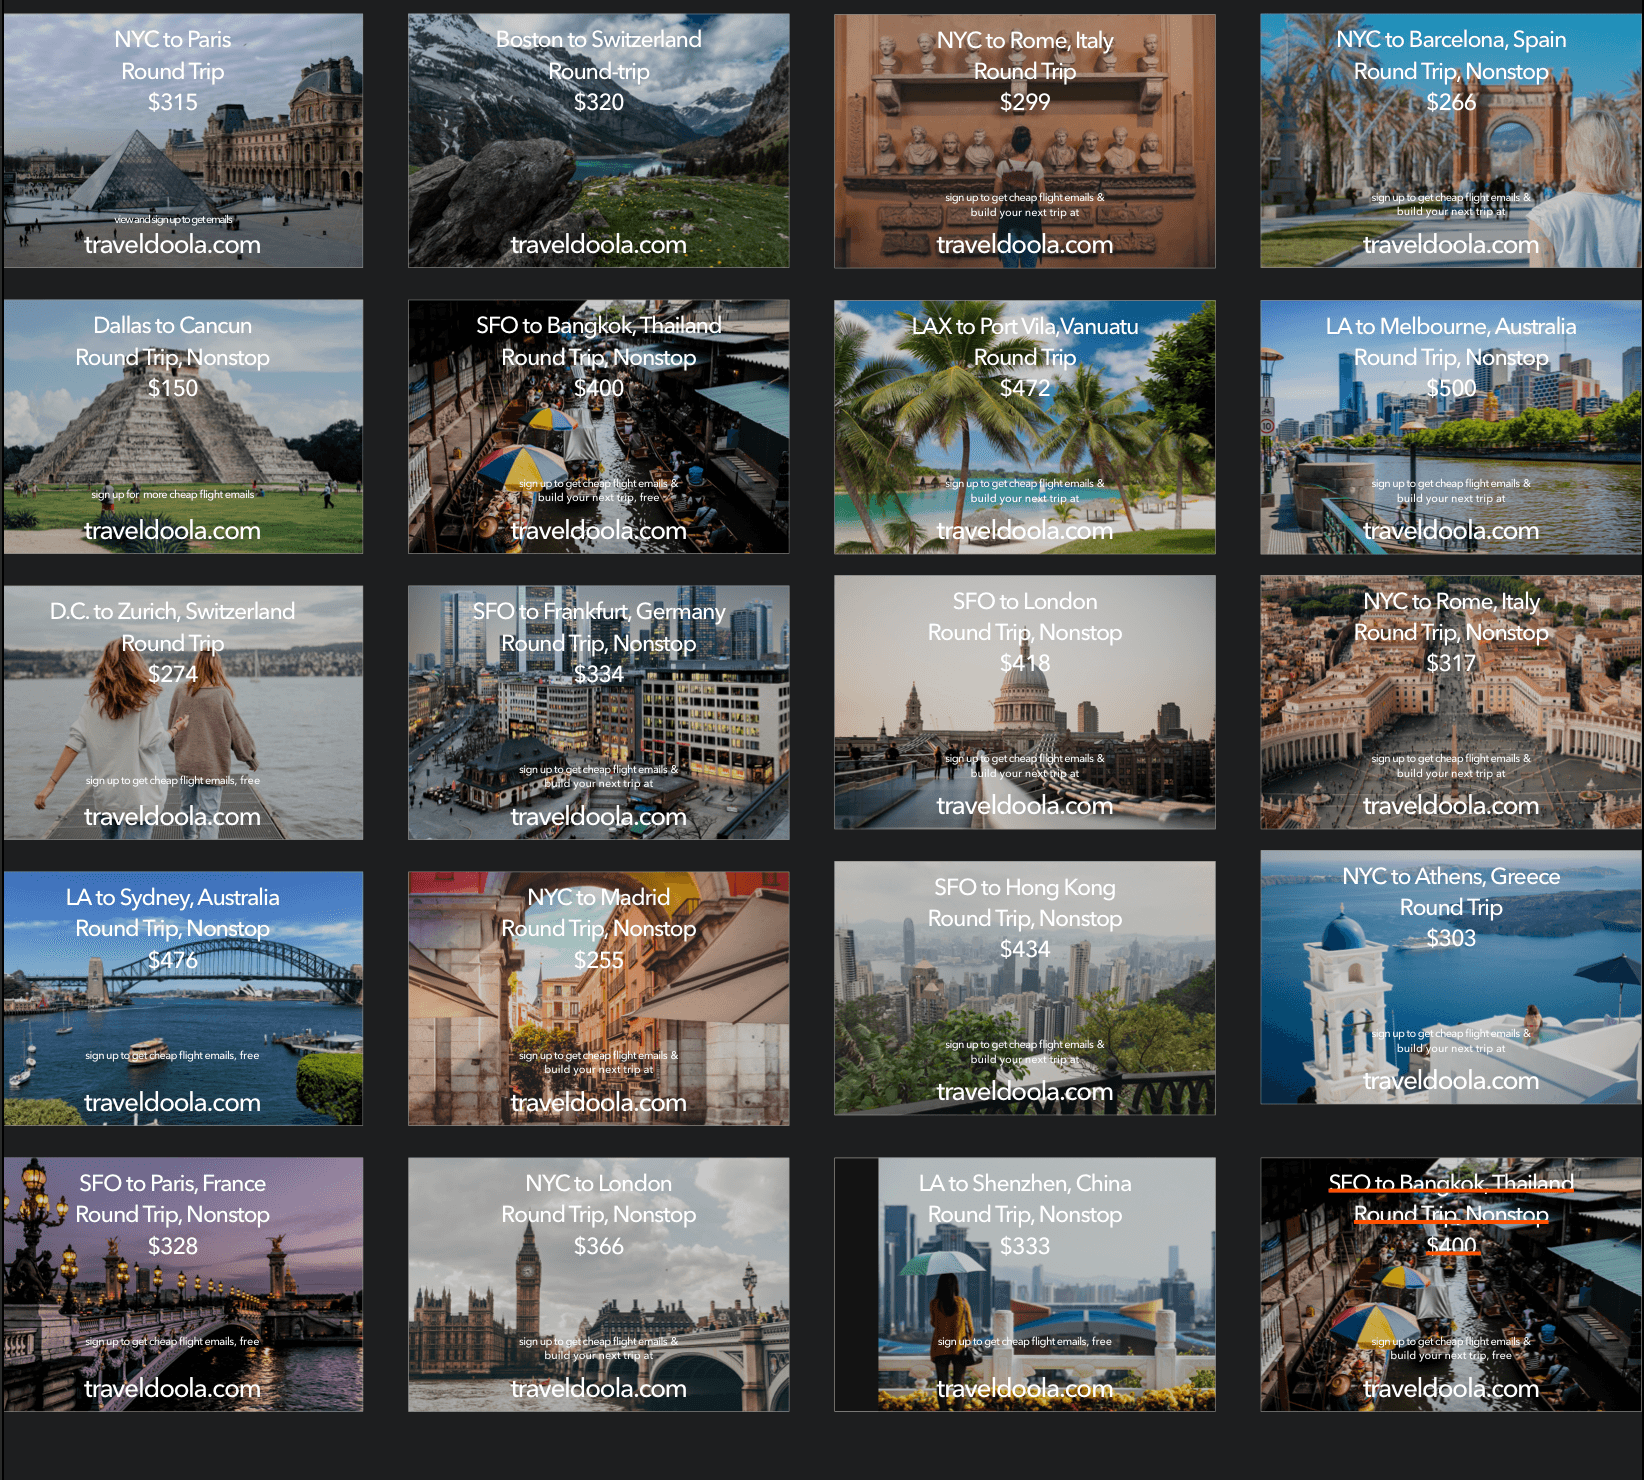This screenshot has height=1480, width=1644.
Task: Click the NYC to Athens, Greece image
Action: point(1450,977)
